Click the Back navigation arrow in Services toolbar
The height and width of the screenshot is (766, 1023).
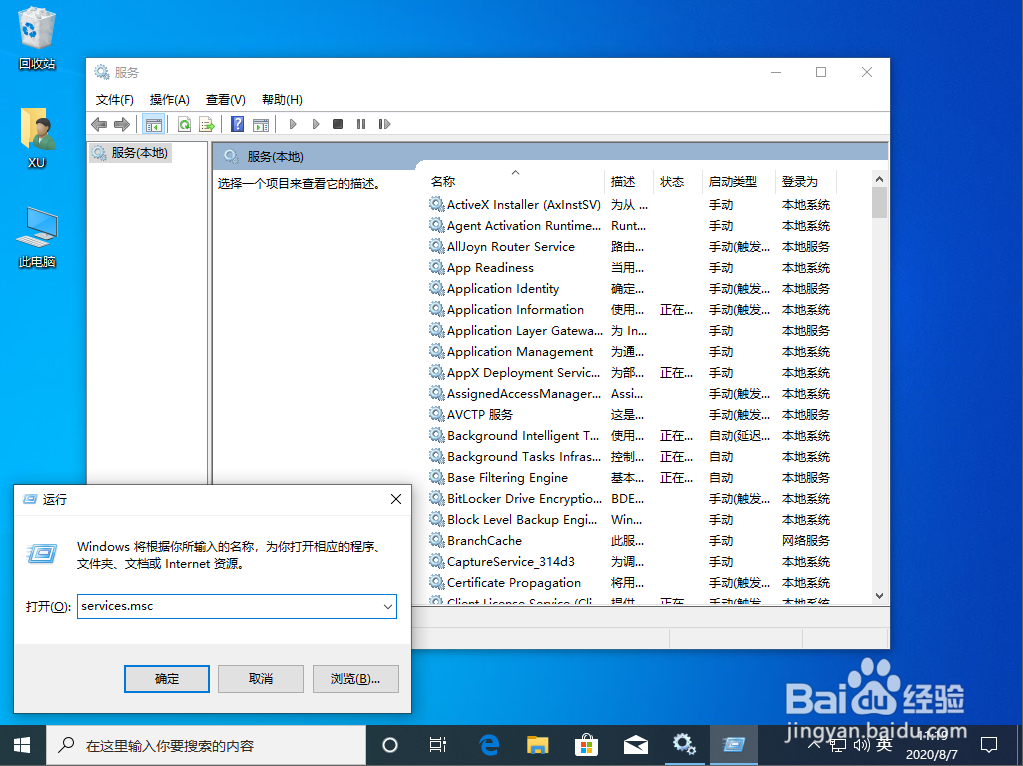point(98,123)
